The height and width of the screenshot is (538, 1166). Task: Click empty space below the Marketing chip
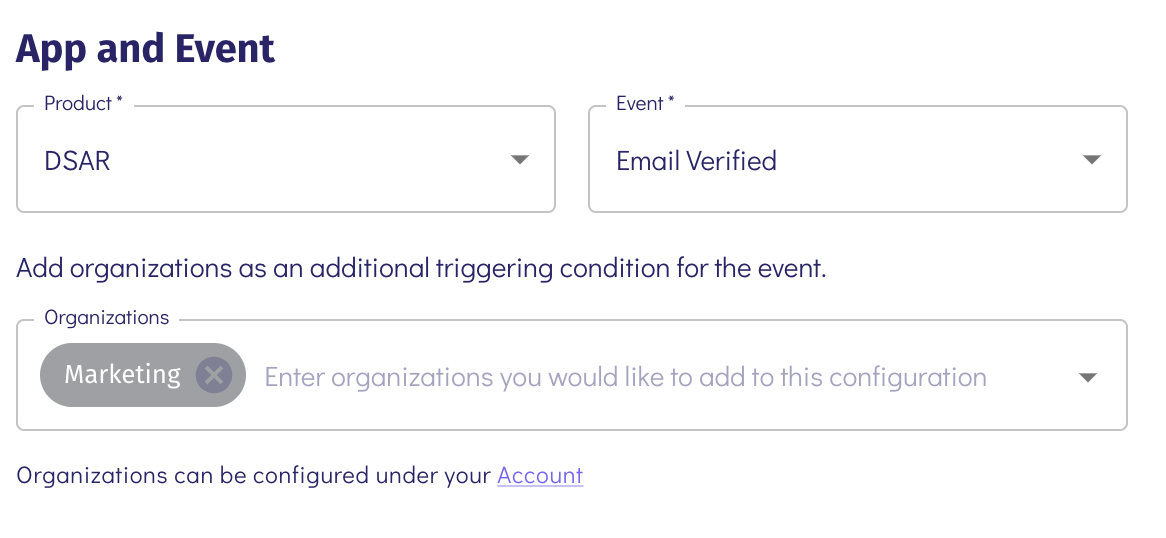[140, 418]
